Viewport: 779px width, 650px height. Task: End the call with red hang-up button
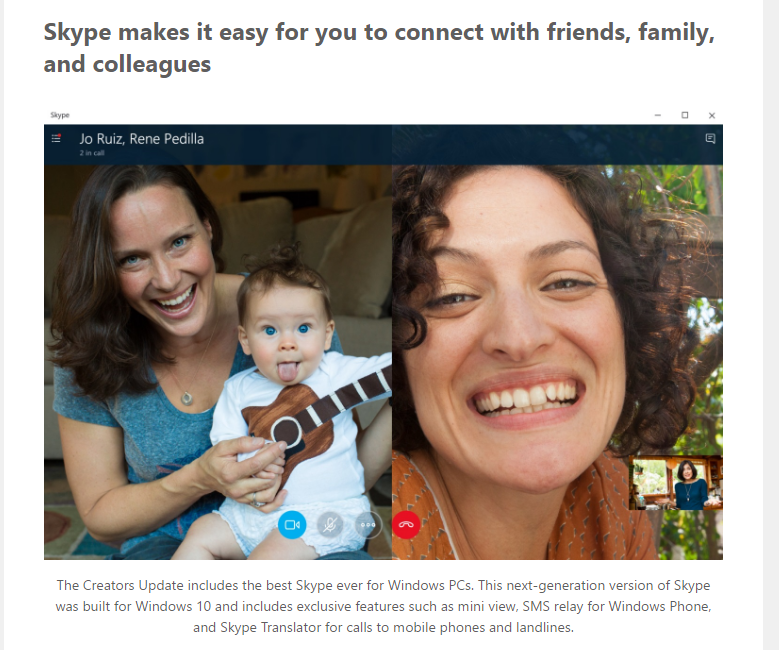(406, 525)
